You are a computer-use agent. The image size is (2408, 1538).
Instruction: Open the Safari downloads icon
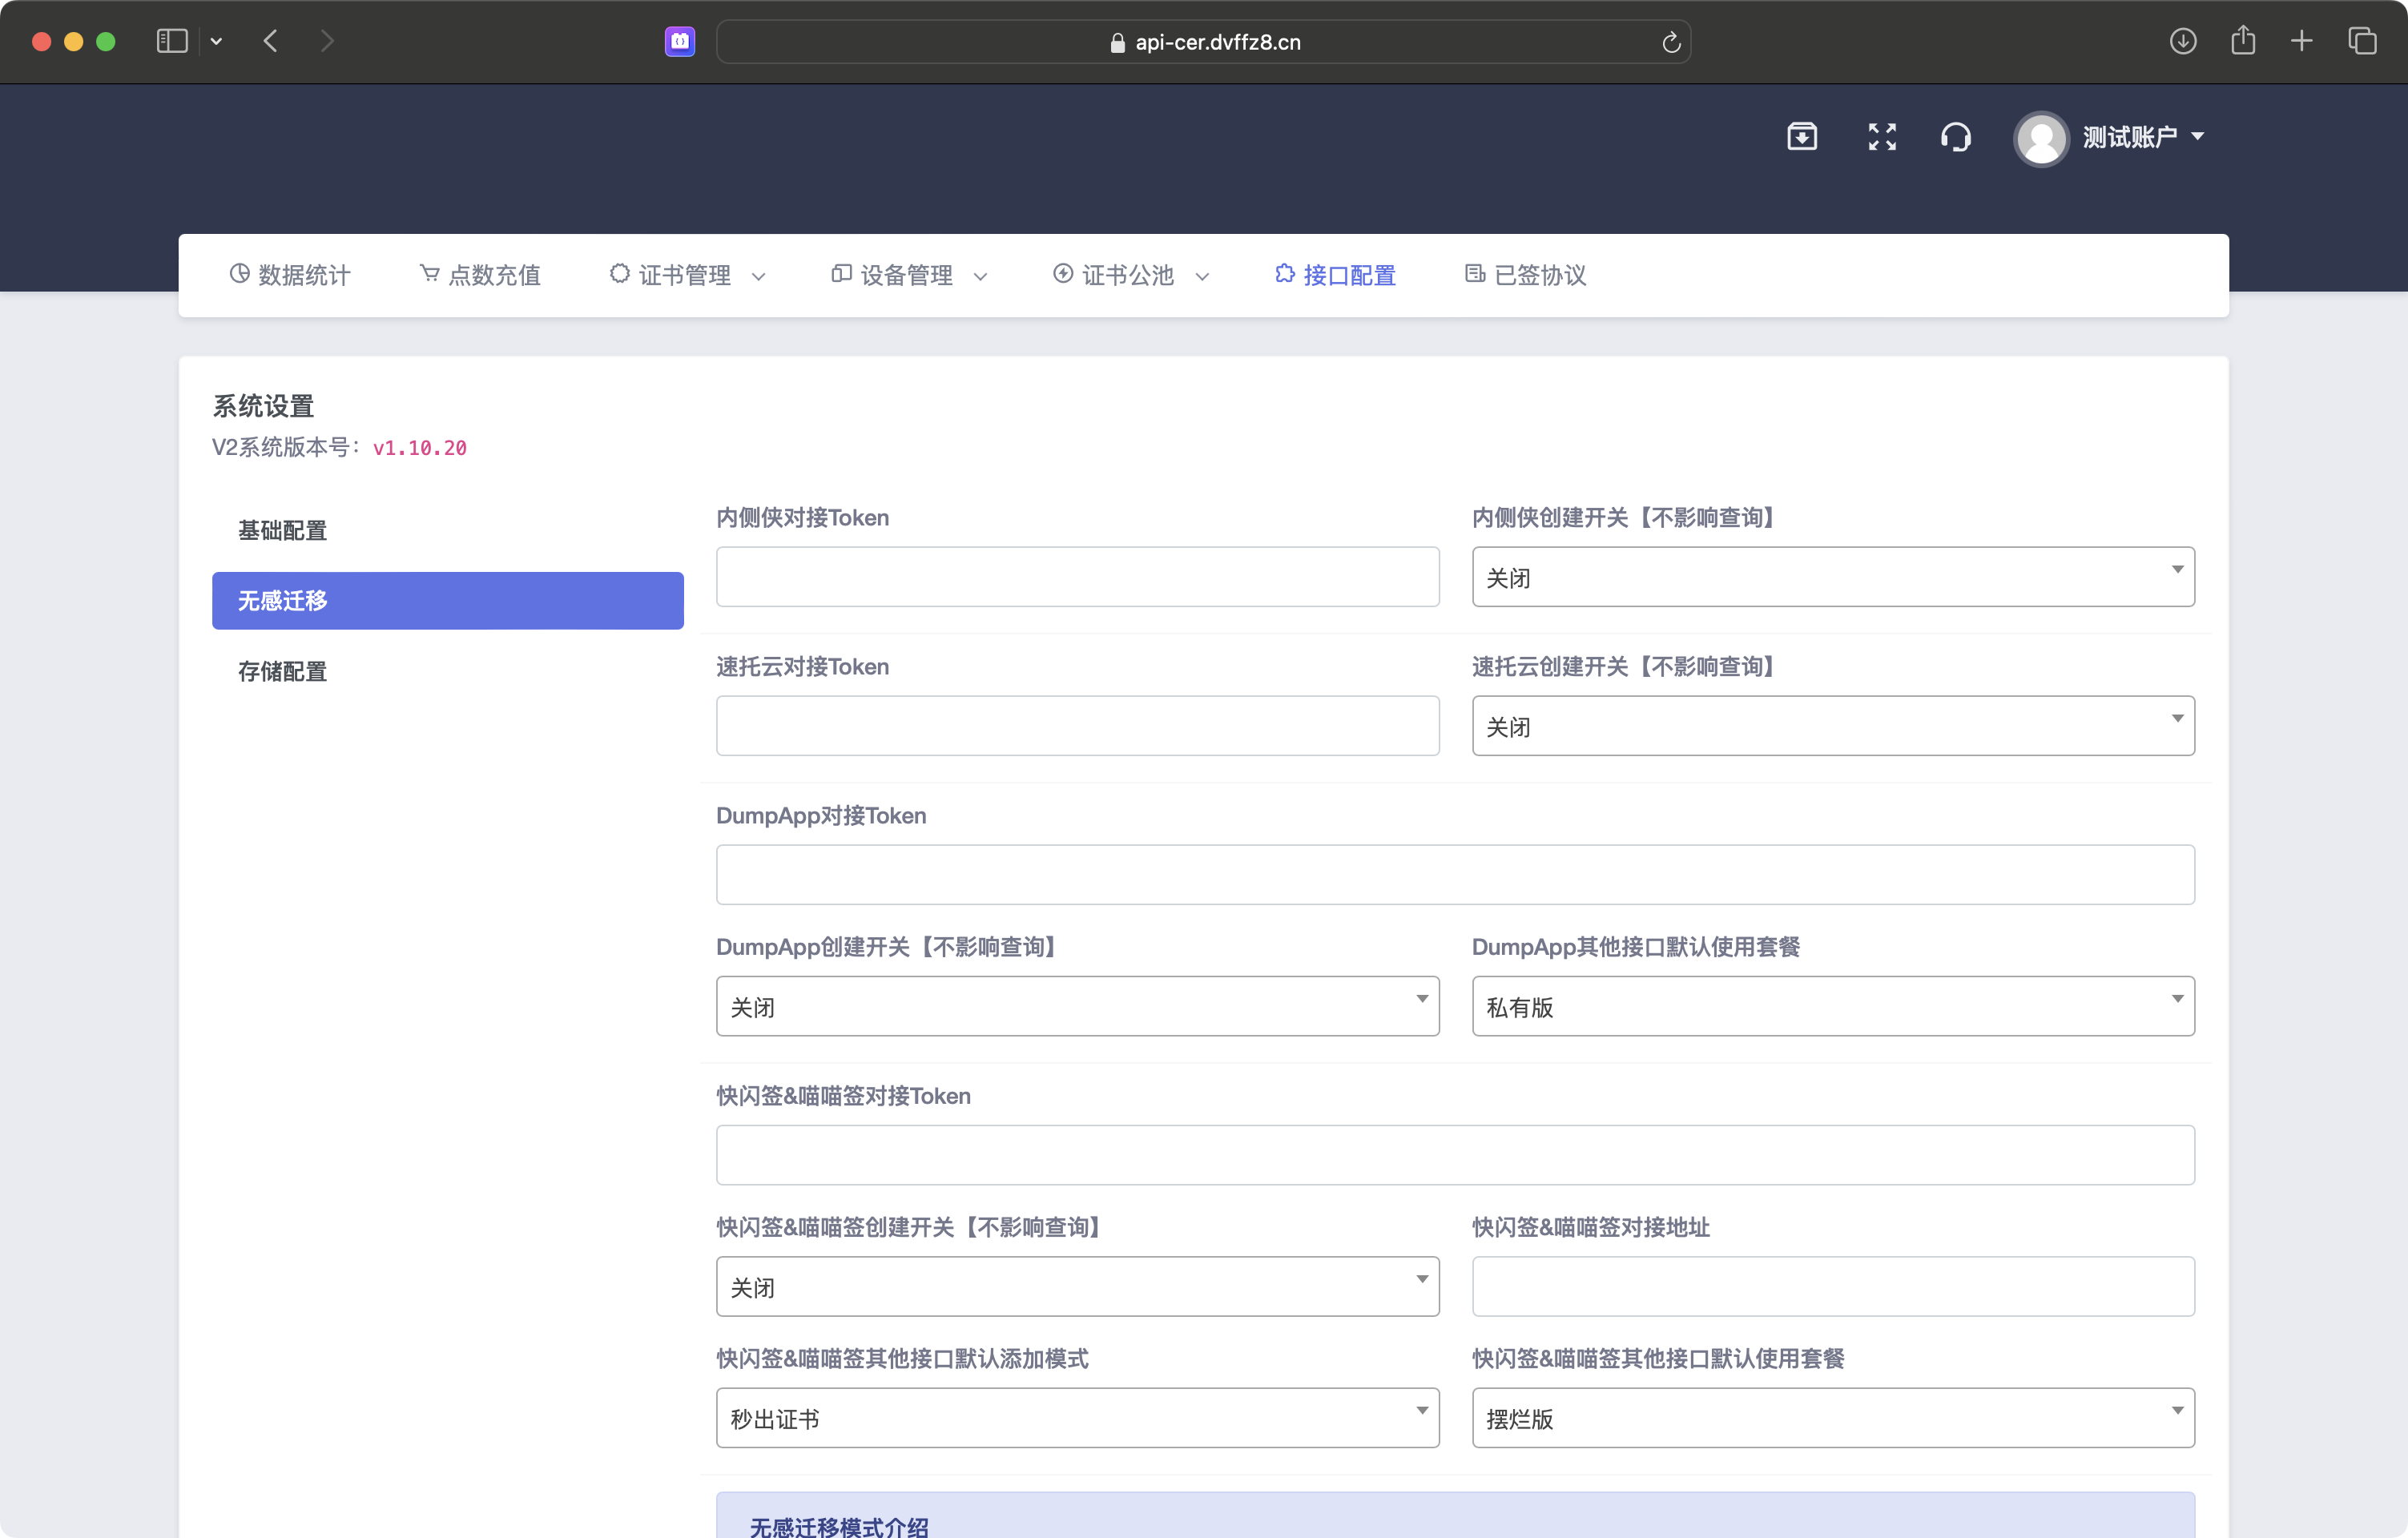click(x=2183, y=41)
